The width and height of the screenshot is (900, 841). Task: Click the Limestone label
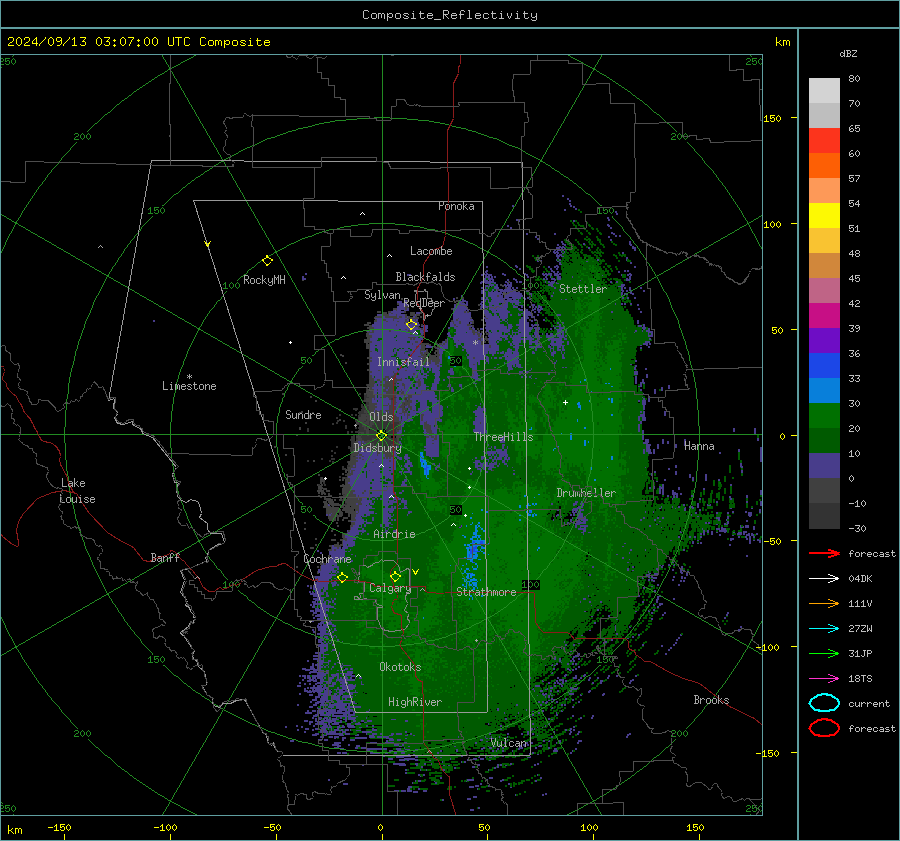[x=189, y=386]
